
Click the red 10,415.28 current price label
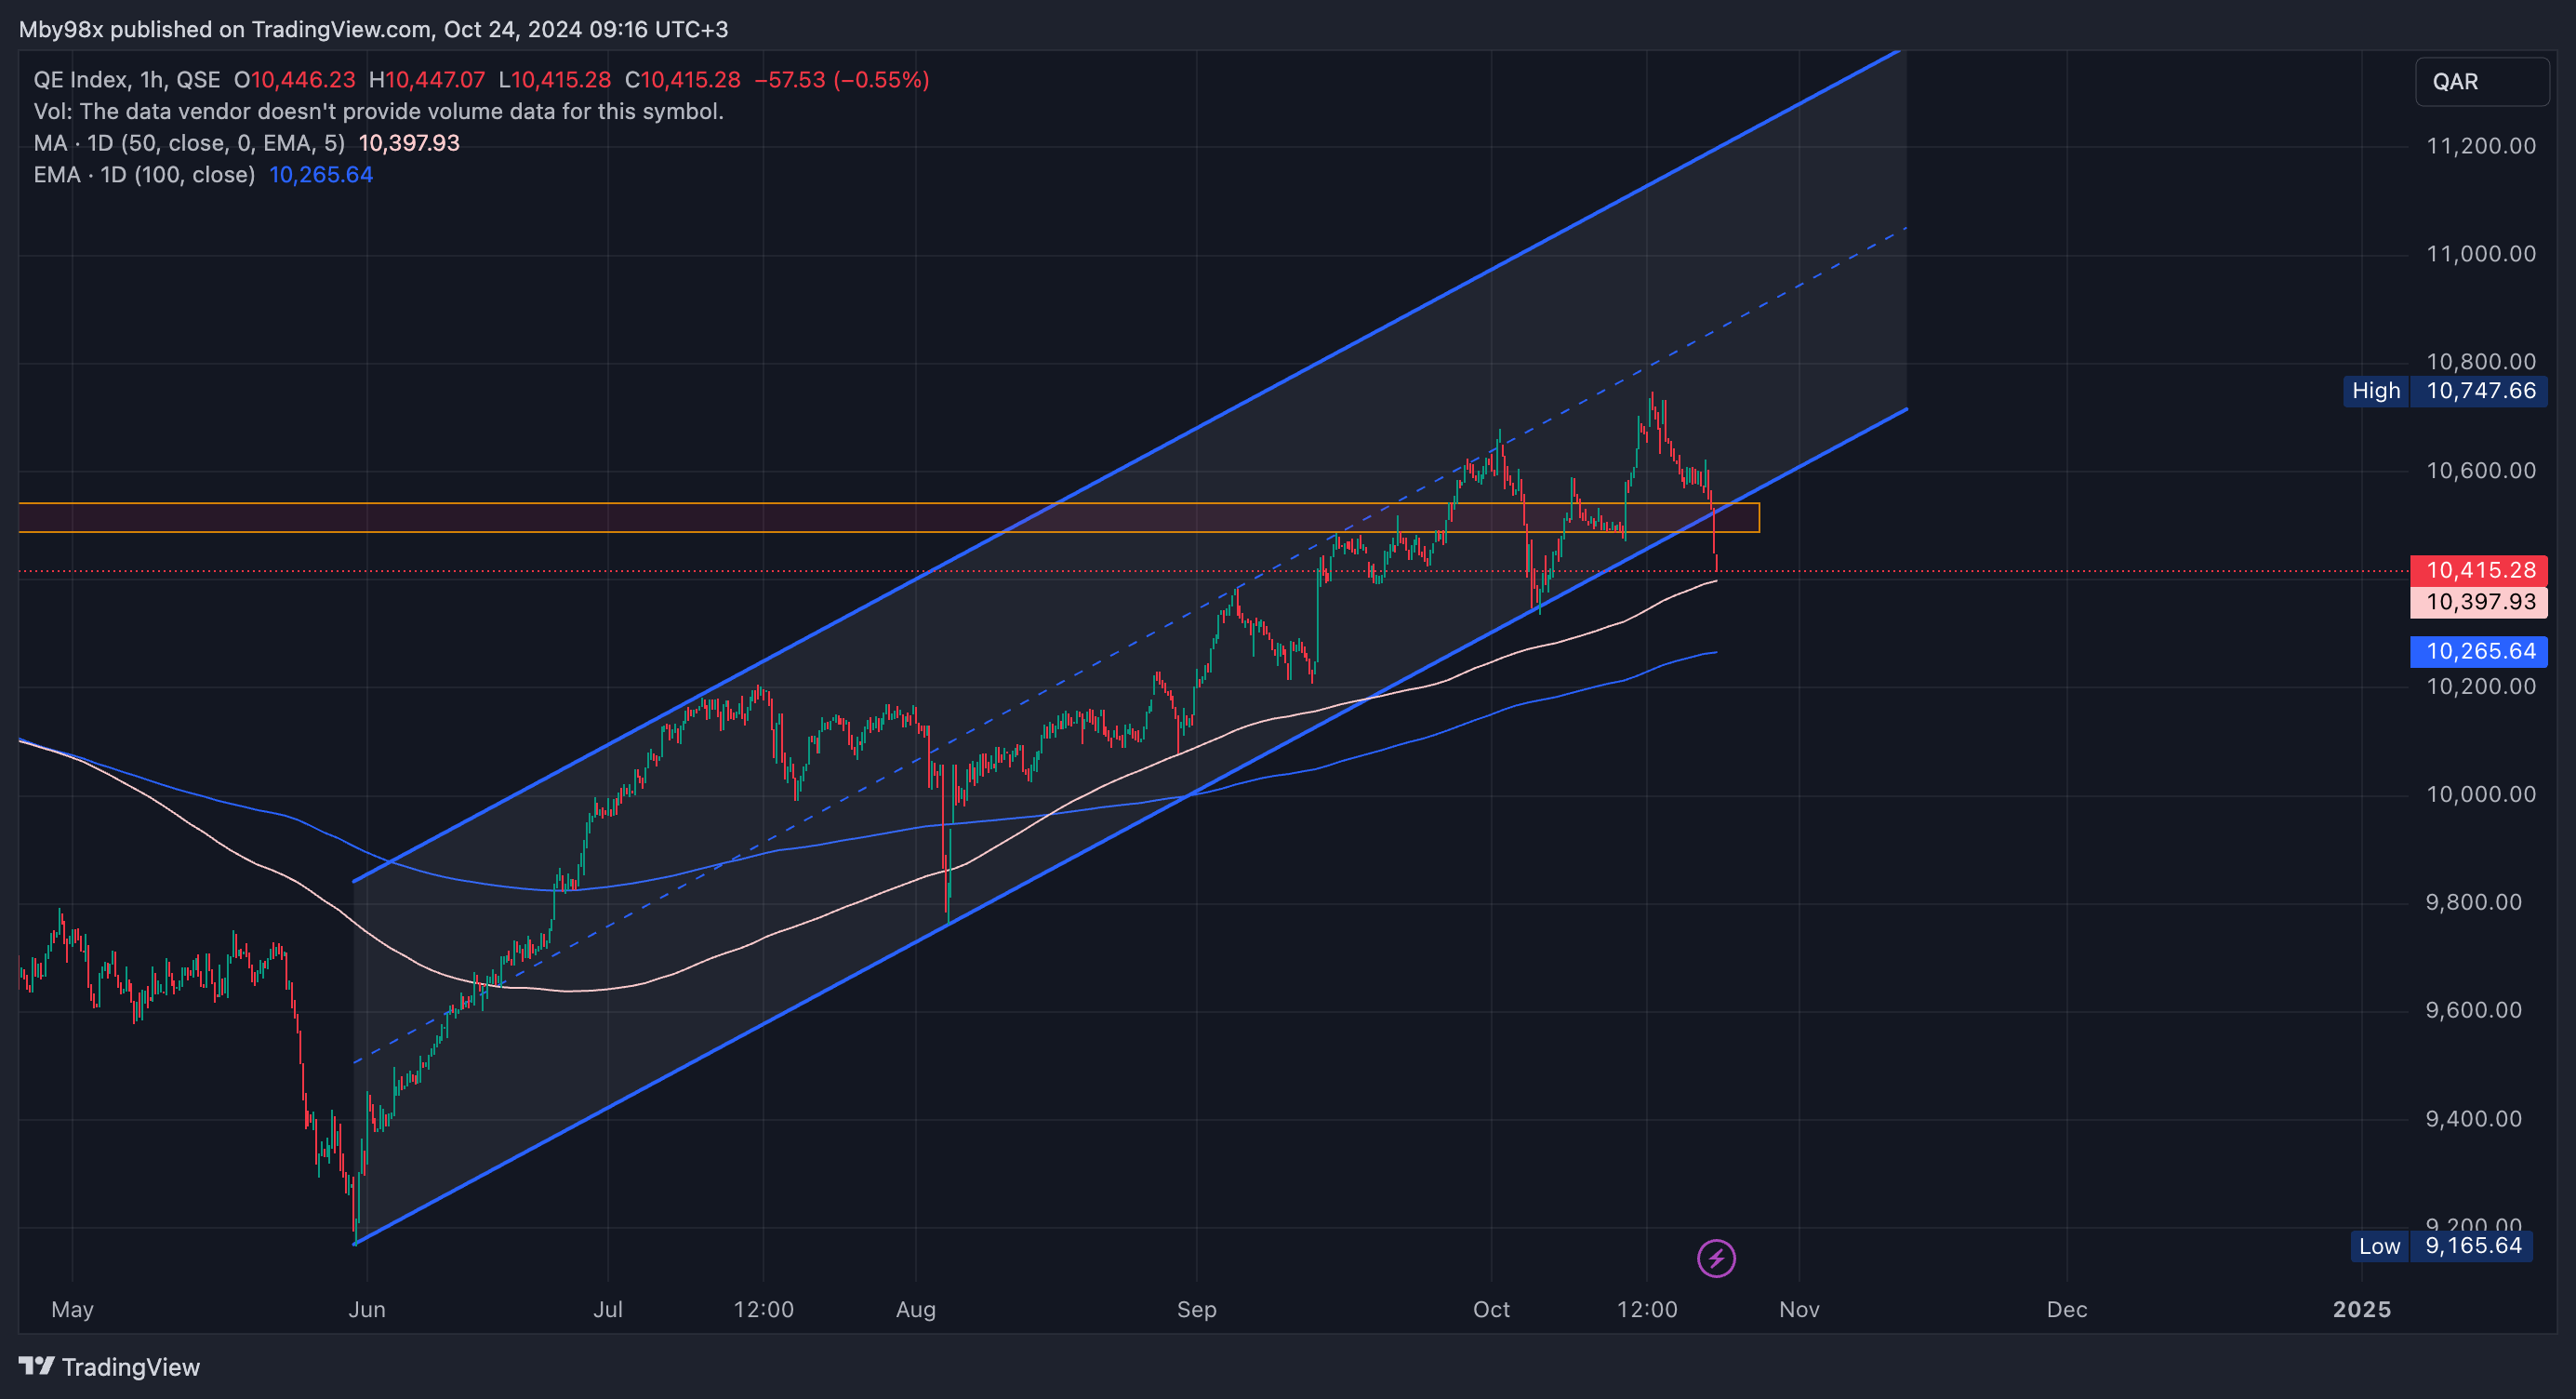tap(2480, 570)
